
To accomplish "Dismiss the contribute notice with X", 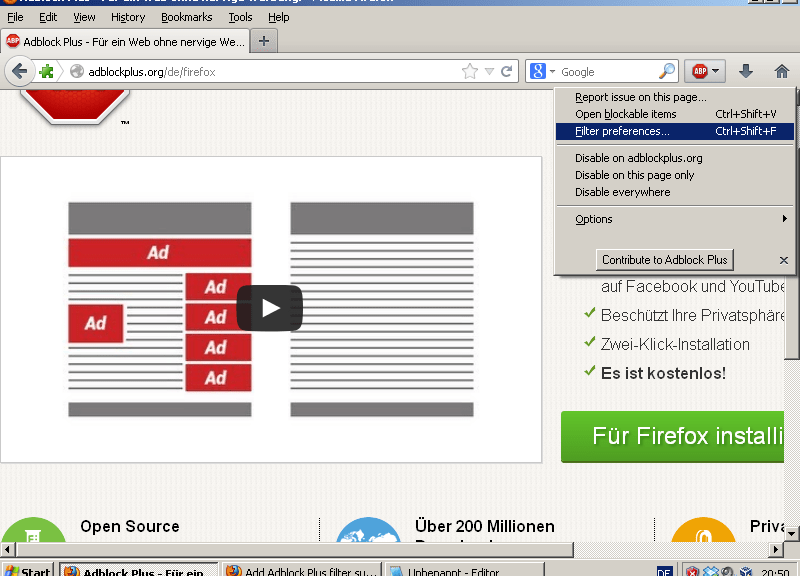I will pos(784,260).
